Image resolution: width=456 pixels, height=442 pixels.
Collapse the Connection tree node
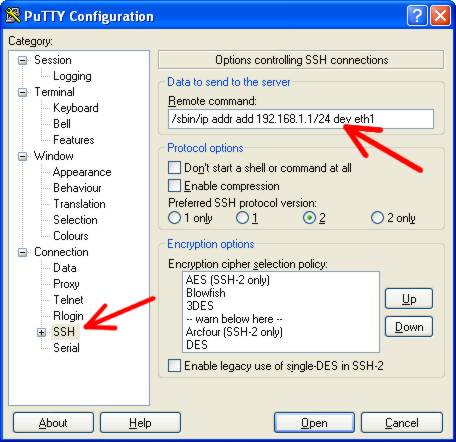pyautogui.click(x=23, y=252)
